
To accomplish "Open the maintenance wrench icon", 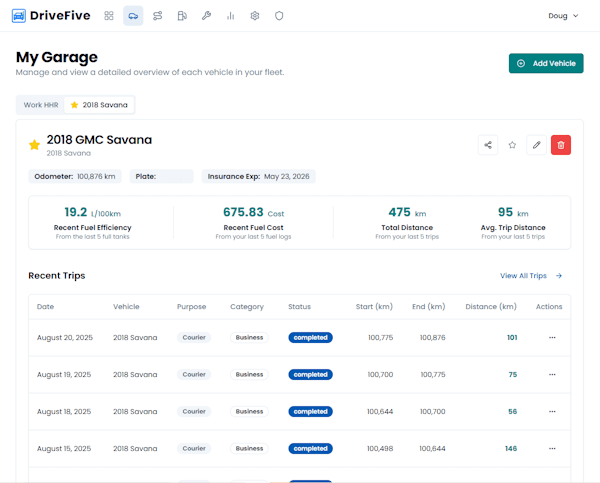I will point(206,16).
